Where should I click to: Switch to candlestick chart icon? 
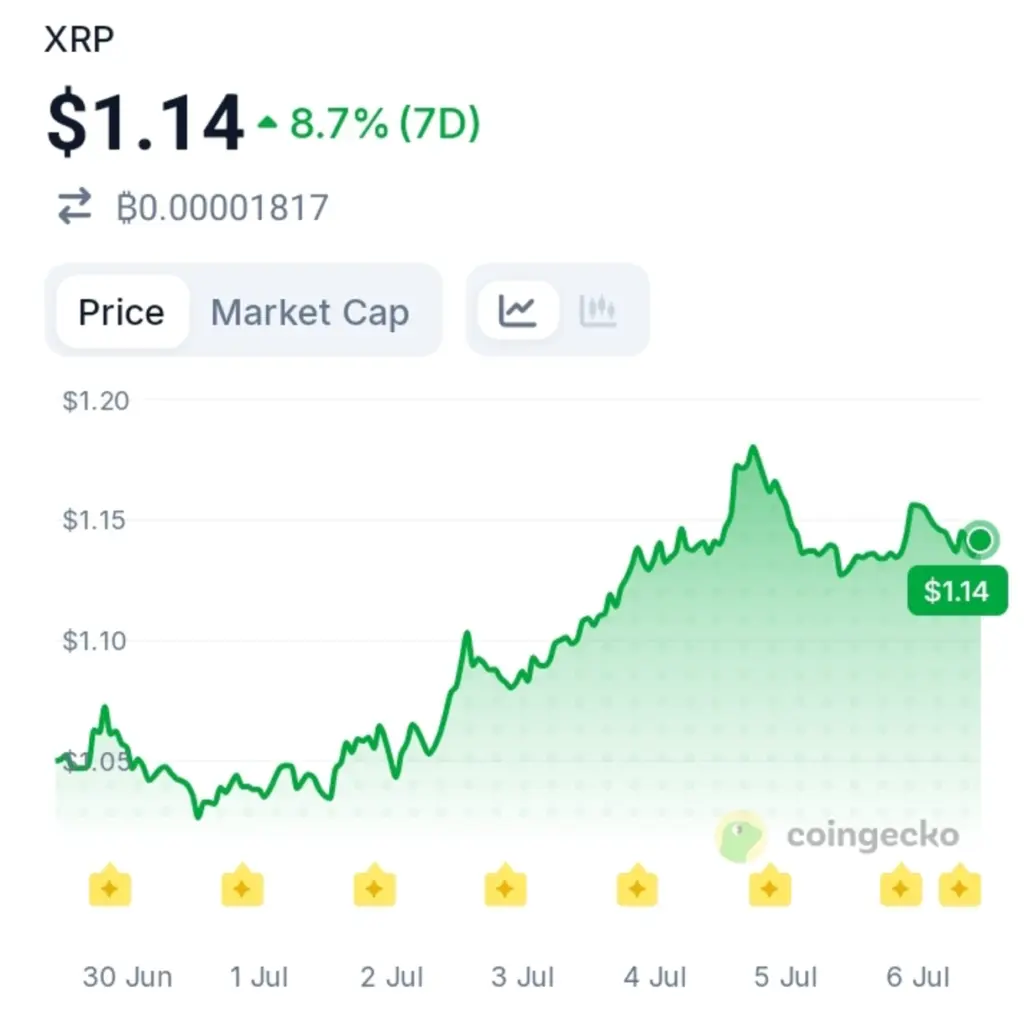coord(598,311)
